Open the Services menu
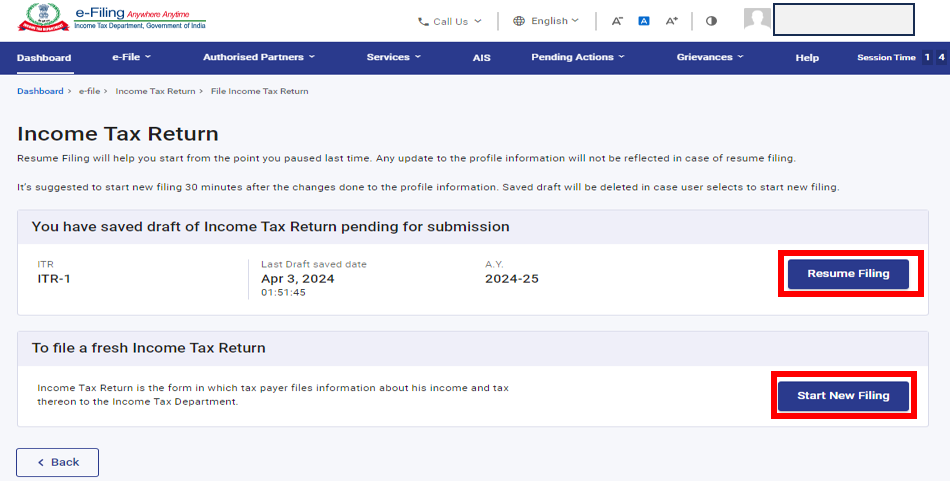The image size is (950, 481). pos(393,58)
